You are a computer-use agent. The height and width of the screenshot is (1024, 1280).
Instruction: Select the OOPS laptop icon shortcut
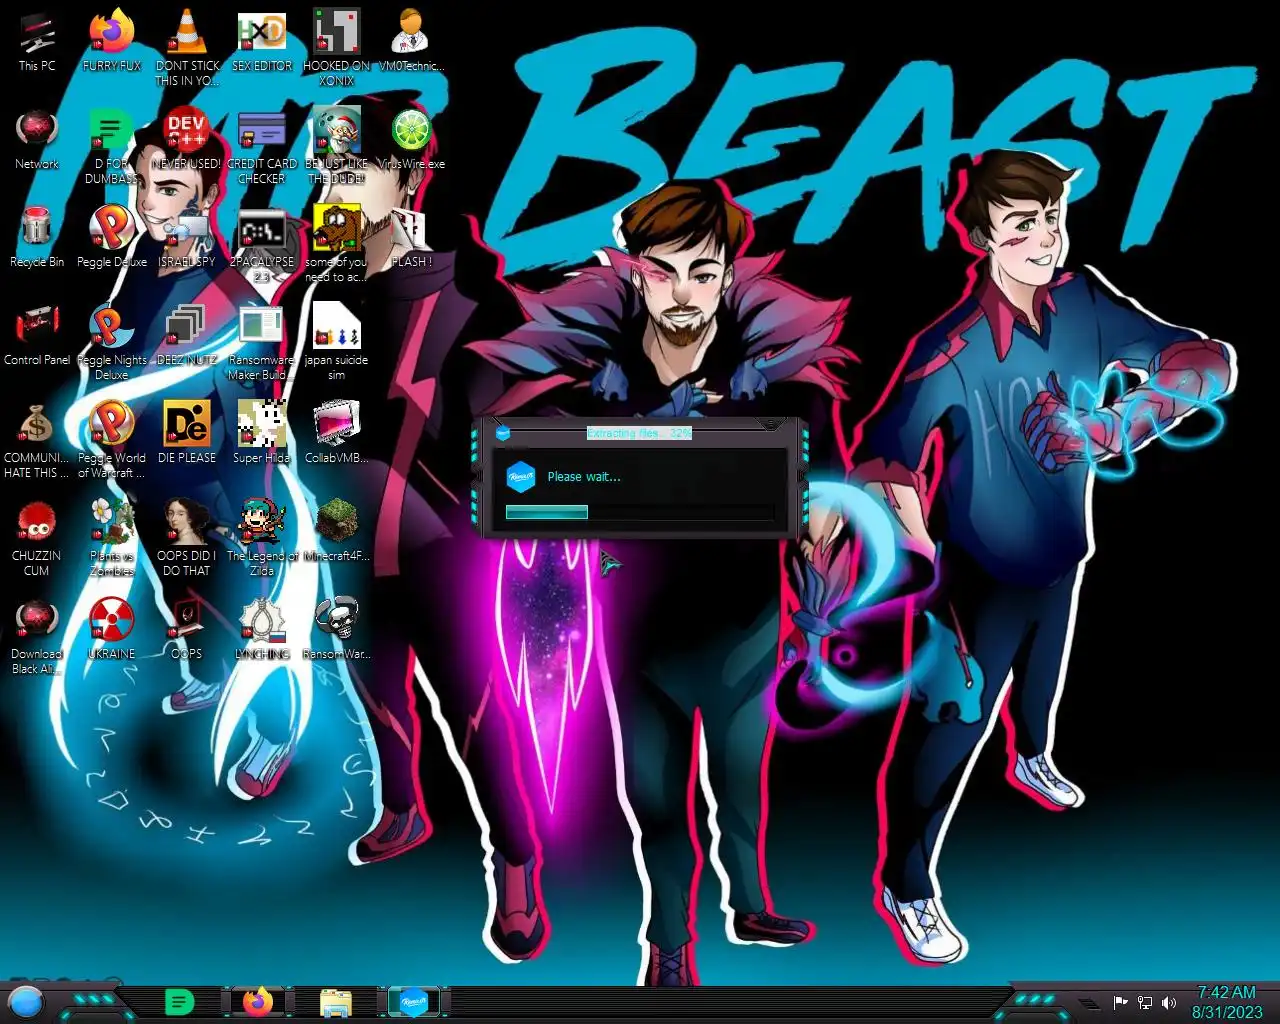[x=187, y=628]
